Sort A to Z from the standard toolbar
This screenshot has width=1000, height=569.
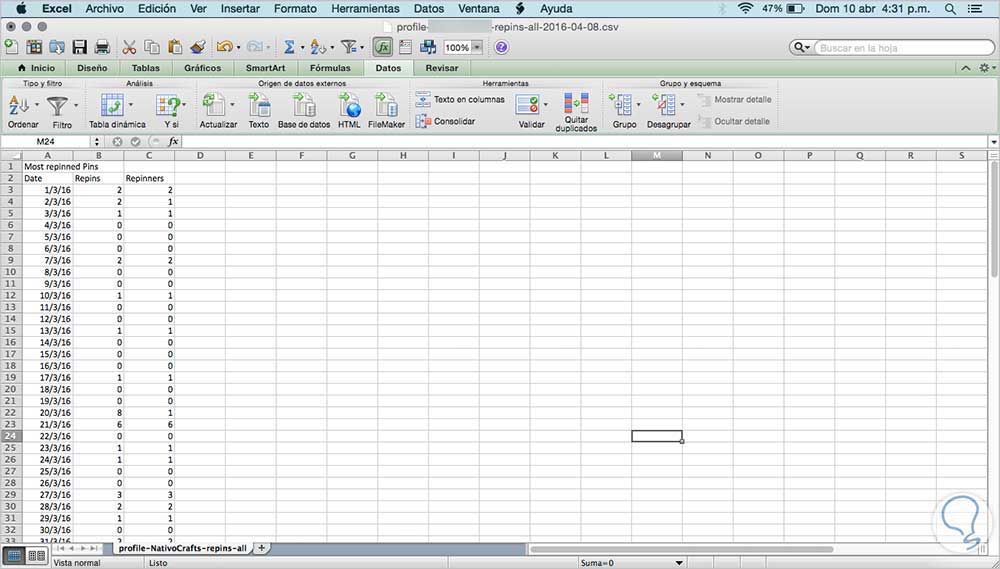(x=318, y=47)
